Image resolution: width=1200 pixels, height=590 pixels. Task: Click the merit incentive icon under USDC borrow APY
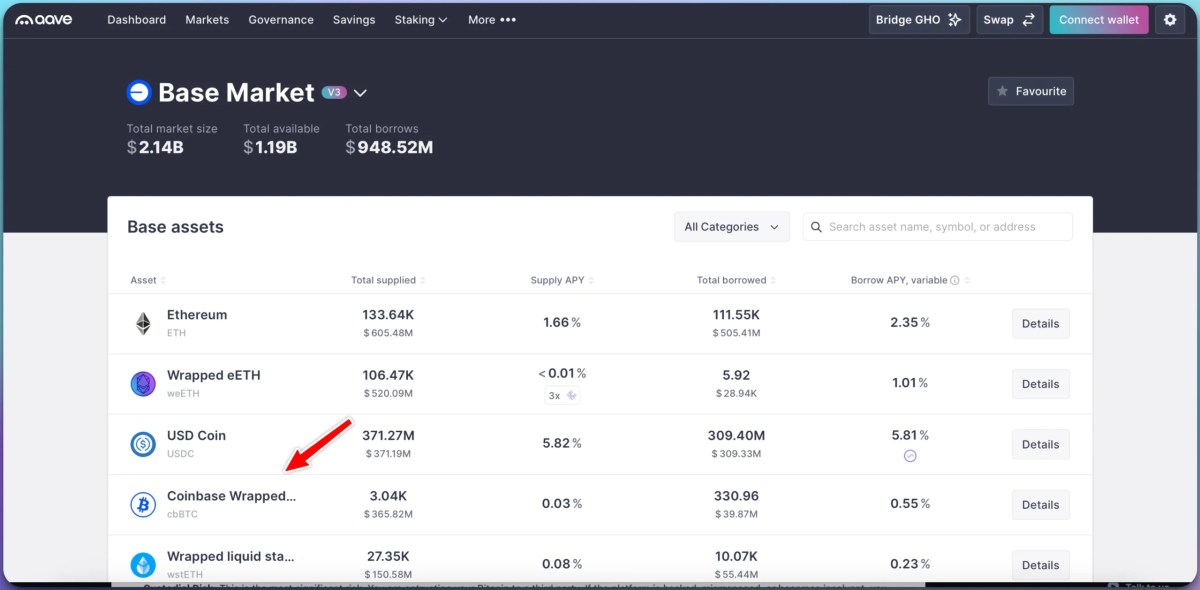pyautogui.click(x=910, y=456)
